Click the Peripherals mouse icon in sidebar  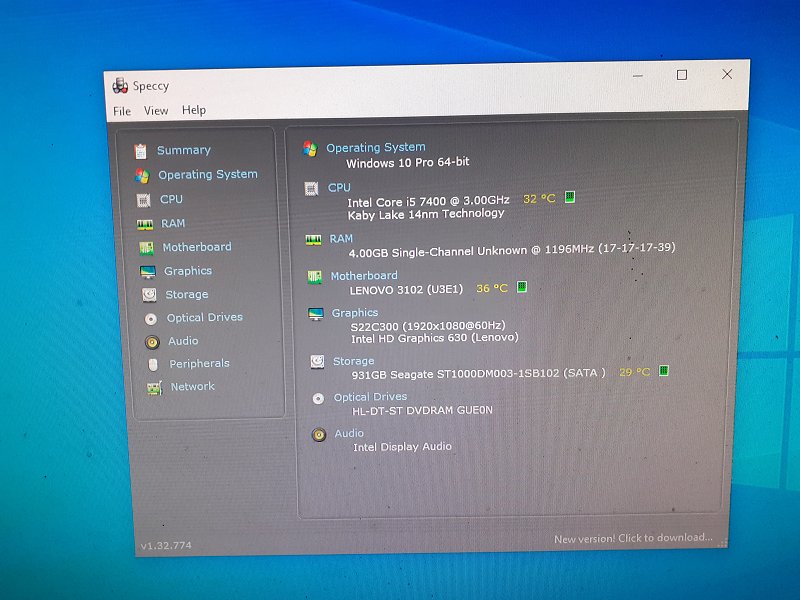(153, 364)
